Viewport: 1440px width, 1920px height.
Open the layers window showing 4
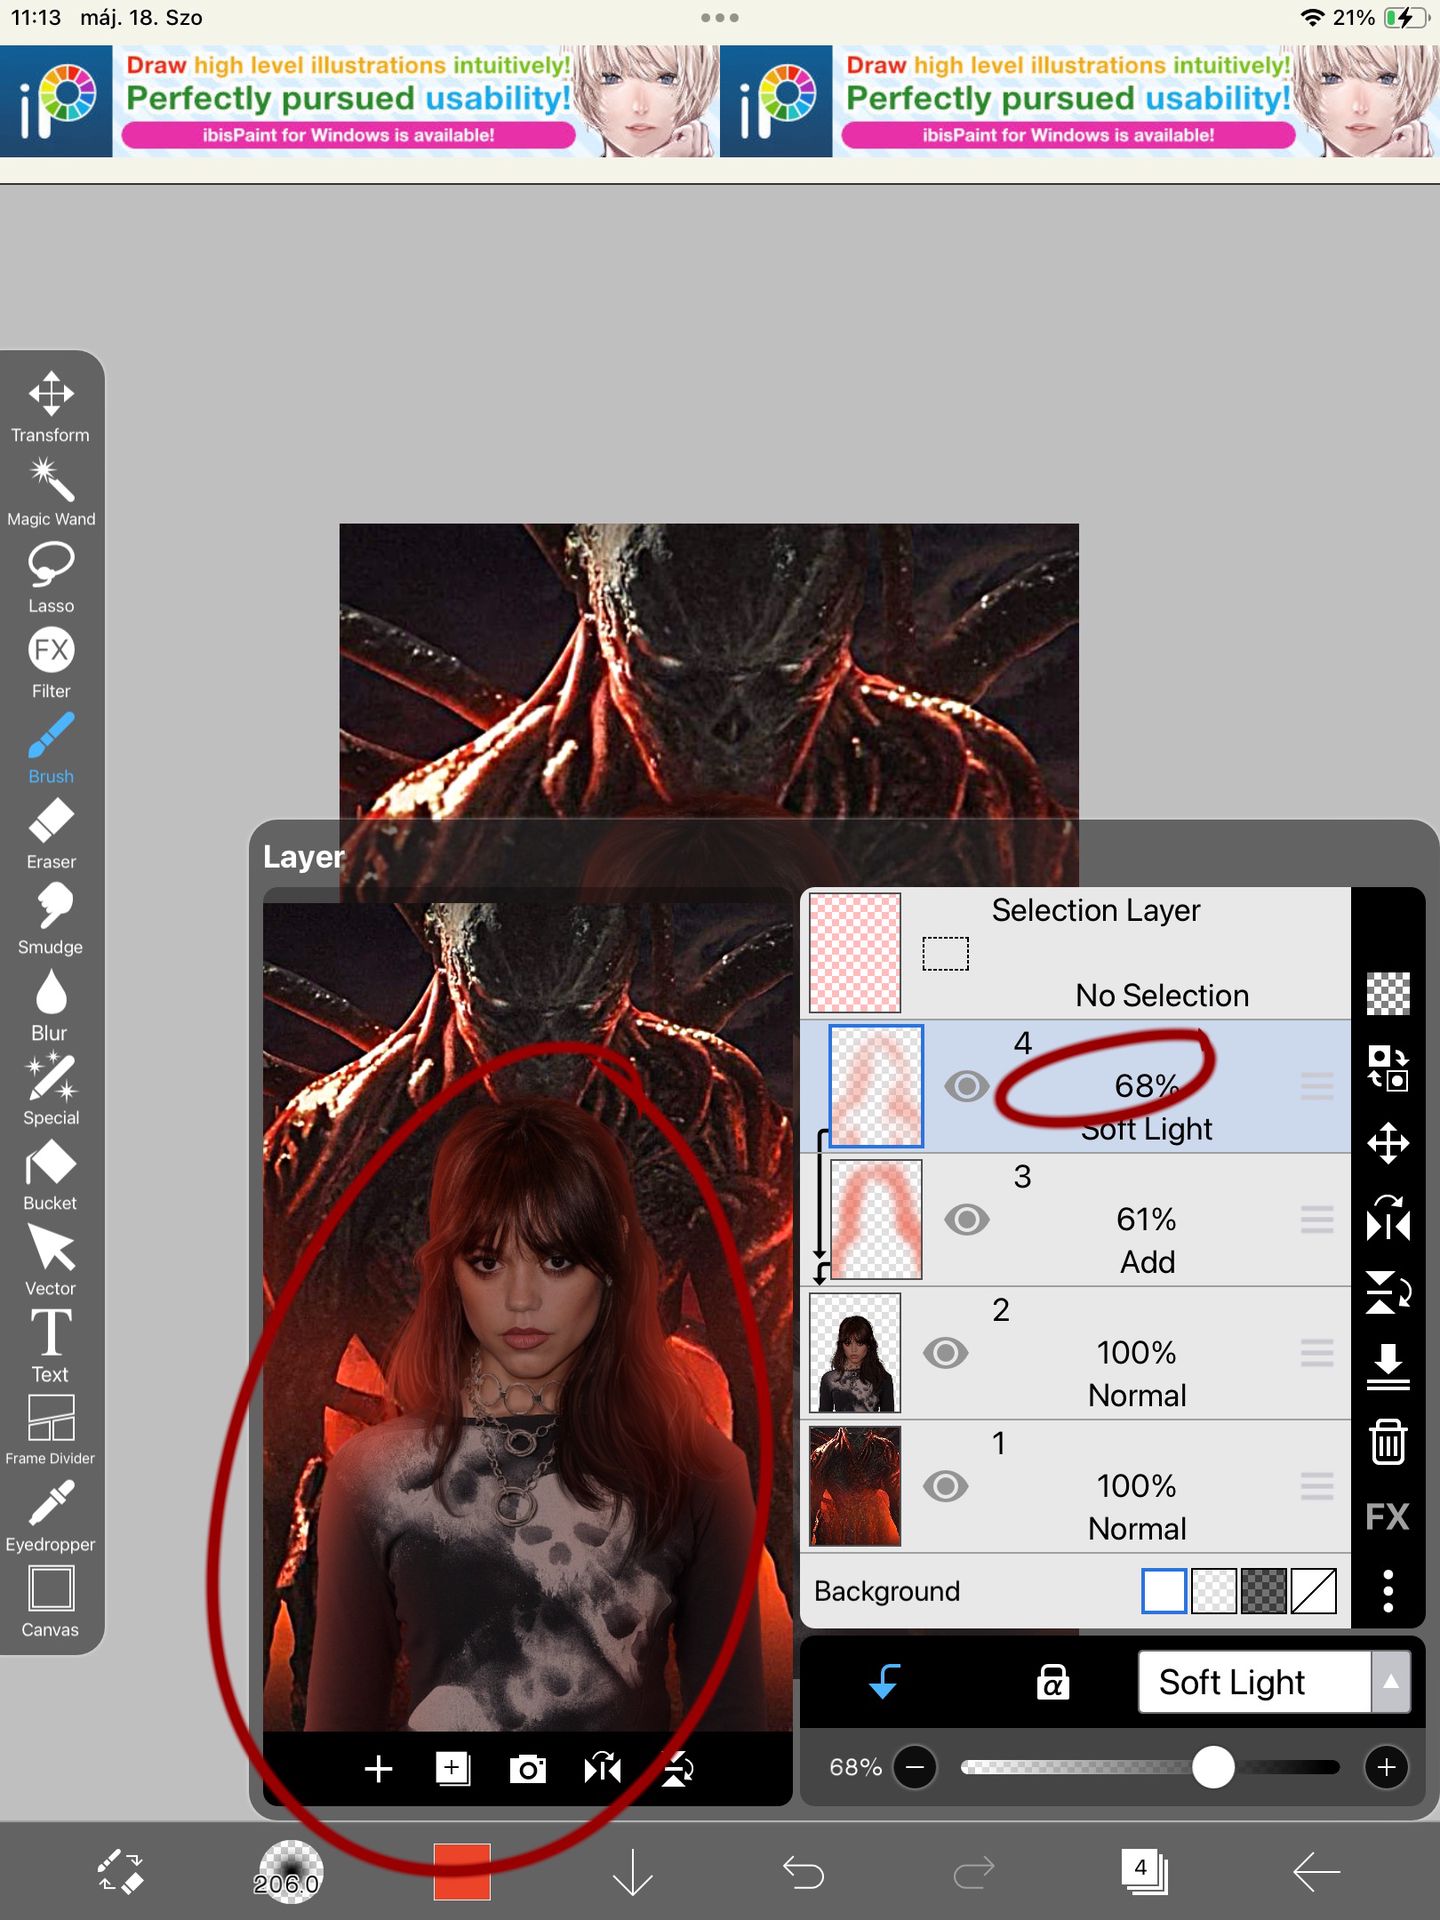(1145, 1871)
